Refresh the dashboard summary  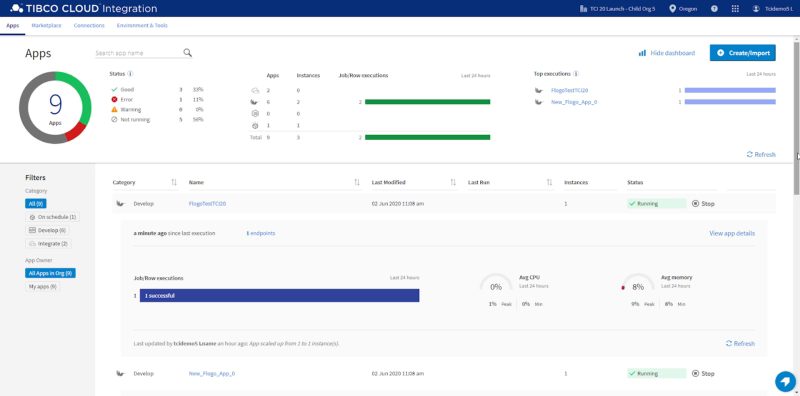(x=761, y=154)
